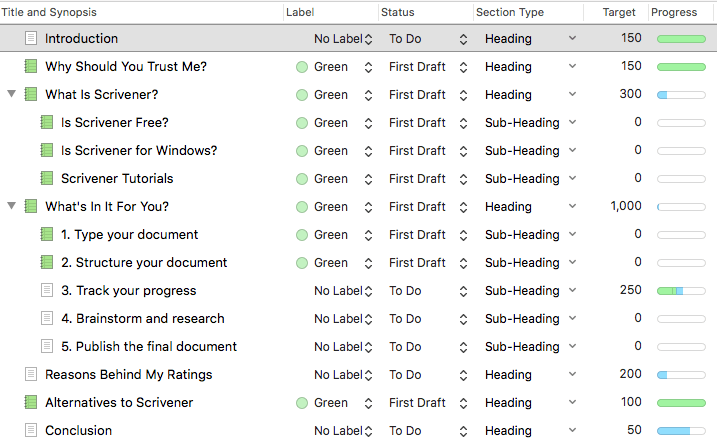Open the Status popup for Introduction
717x448 pixels.
(x=463, y=39)
